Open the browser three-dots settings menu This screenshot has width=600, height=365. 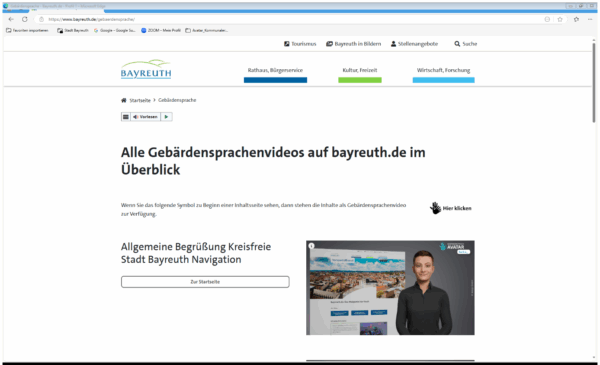click(x=590, y=19)
